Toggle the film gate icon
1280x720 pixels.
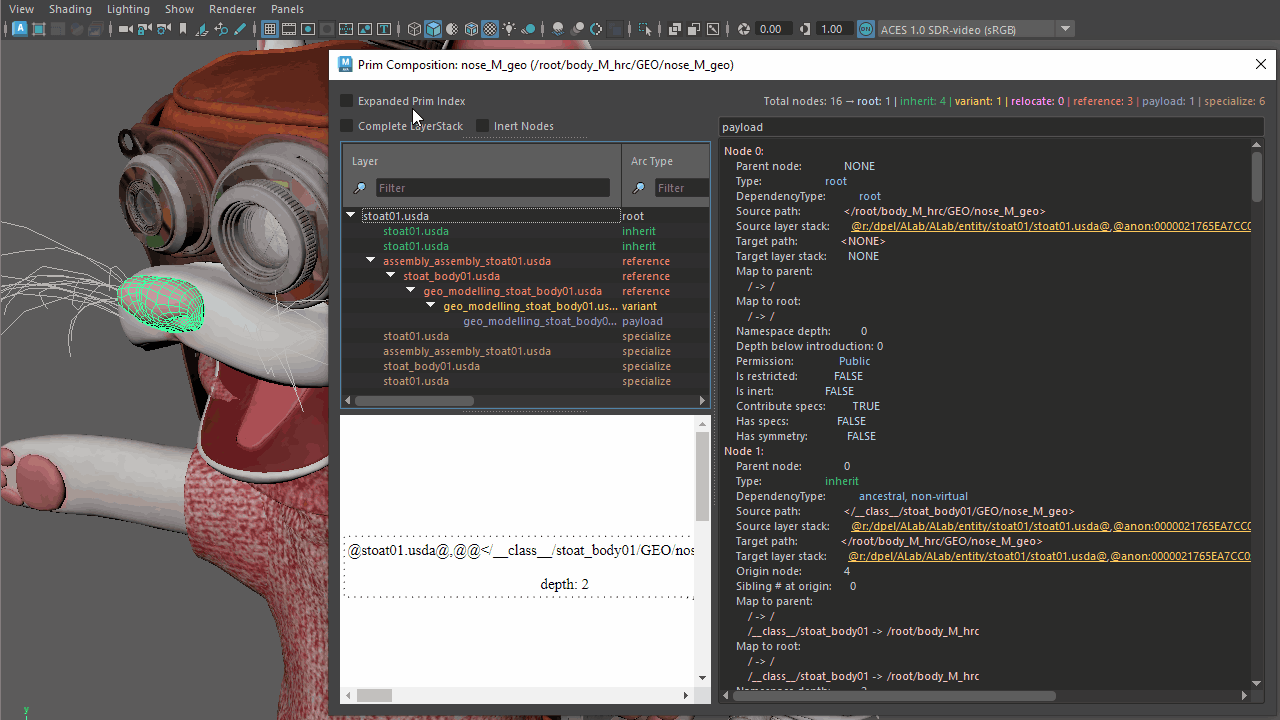coord(288,29)
